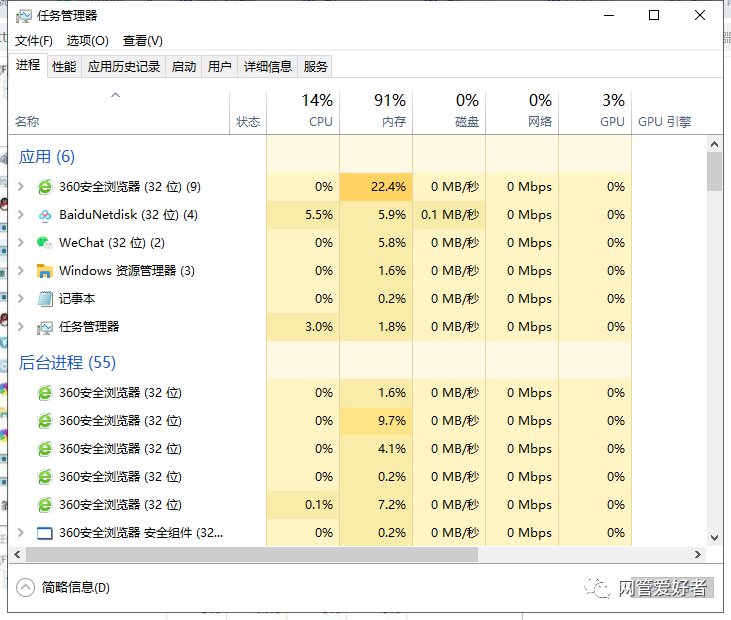
Task: Click the horizontal scrollbar thumb
Action: [245, 554]
